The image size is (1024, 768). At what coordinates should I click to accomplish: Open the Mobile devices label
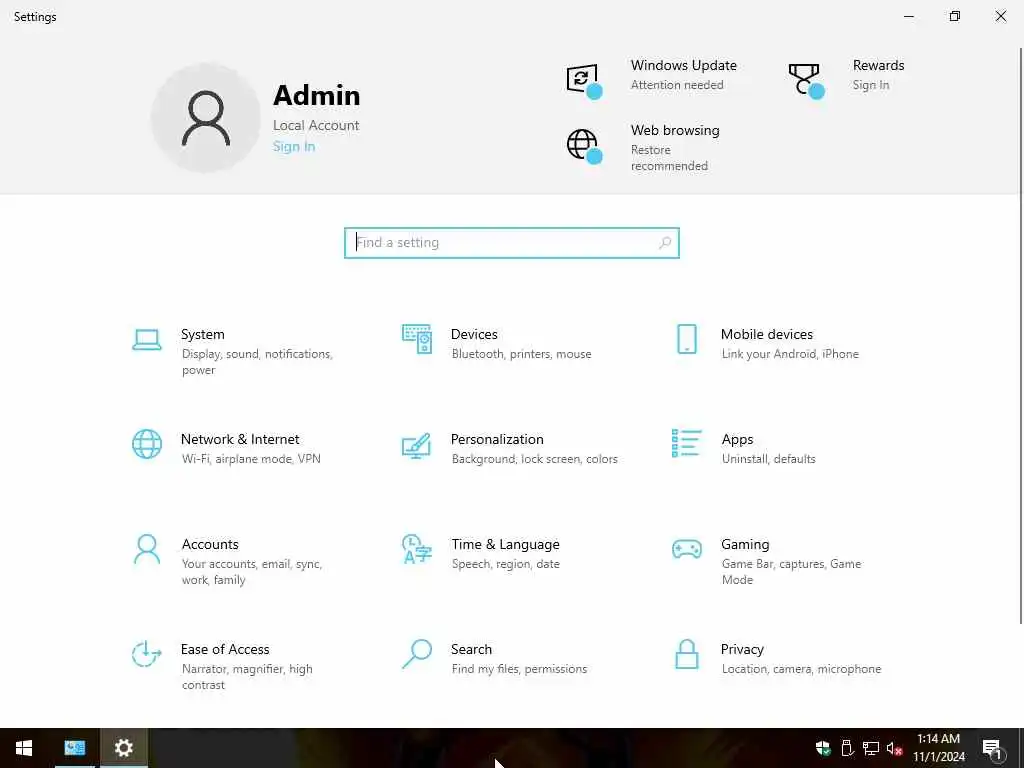pos(767,334)
